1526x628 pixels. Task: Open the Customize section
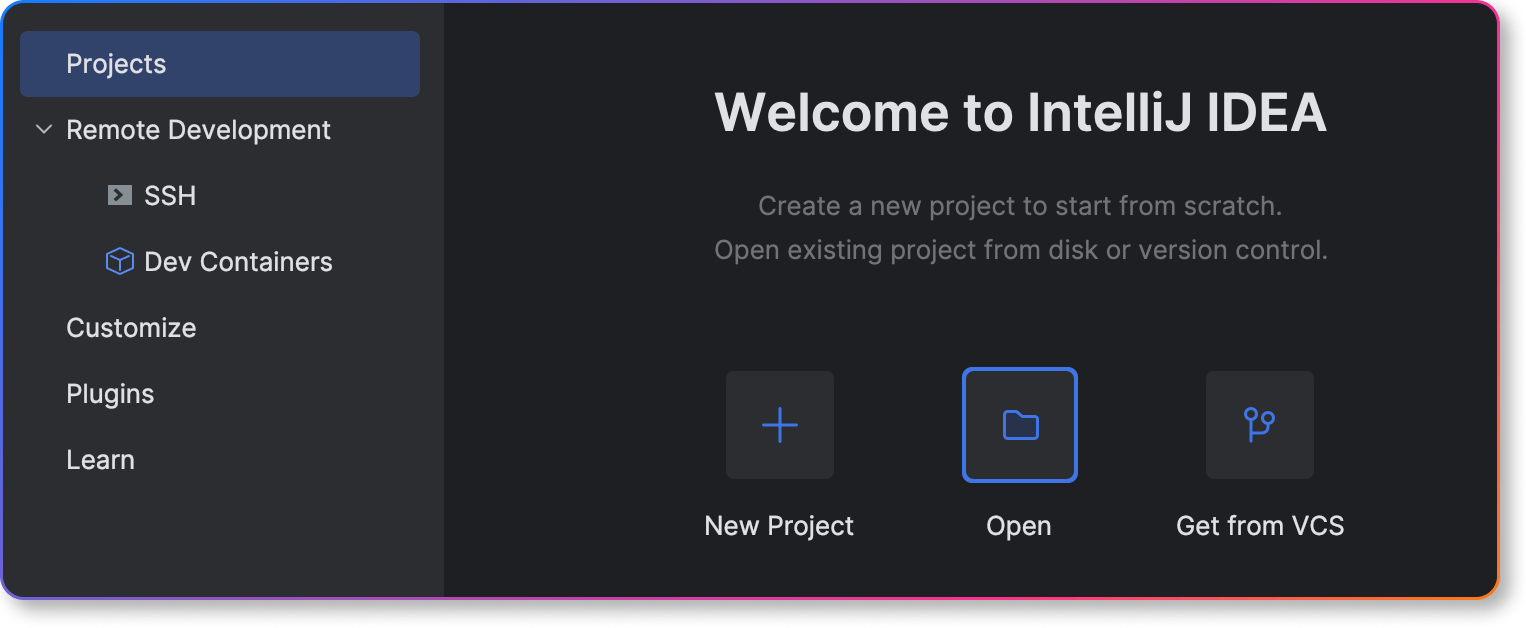coord(131,328)
